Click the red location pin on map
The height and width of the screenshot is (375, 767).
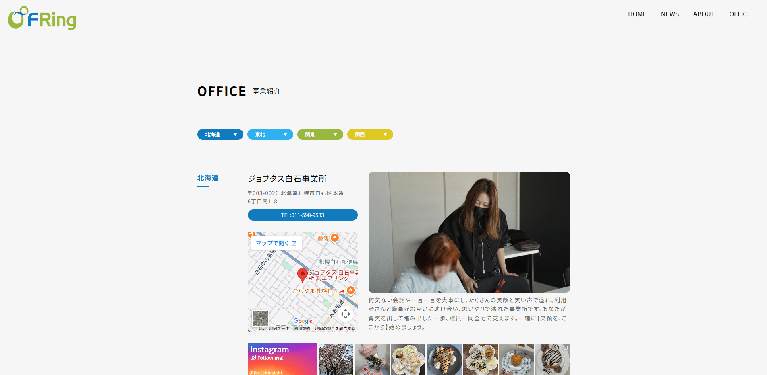[302, 275]
